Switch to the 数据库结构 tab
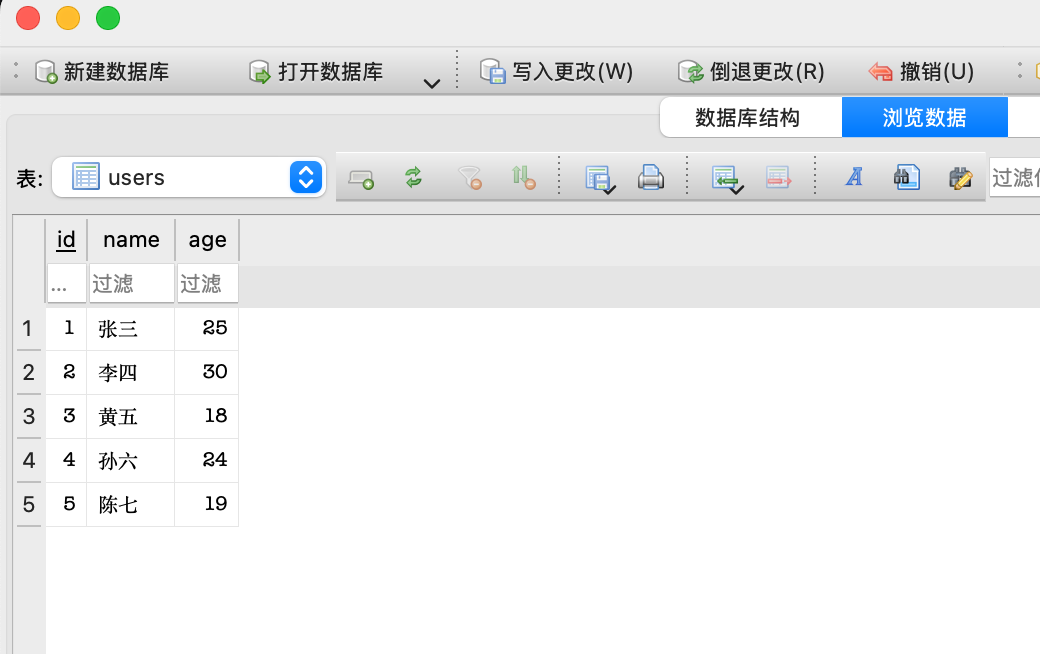 (x=750, y=117)
